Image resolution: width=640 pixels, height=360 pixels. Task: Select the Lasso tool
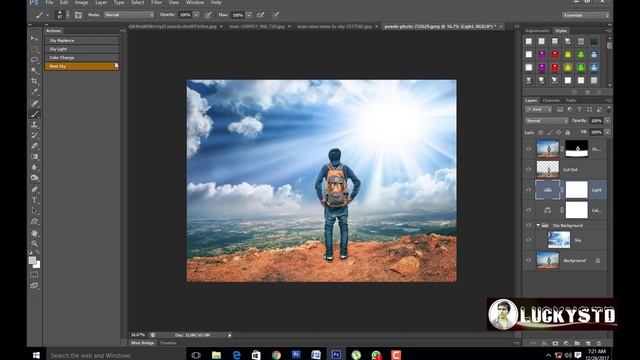(x=34, y=60)
